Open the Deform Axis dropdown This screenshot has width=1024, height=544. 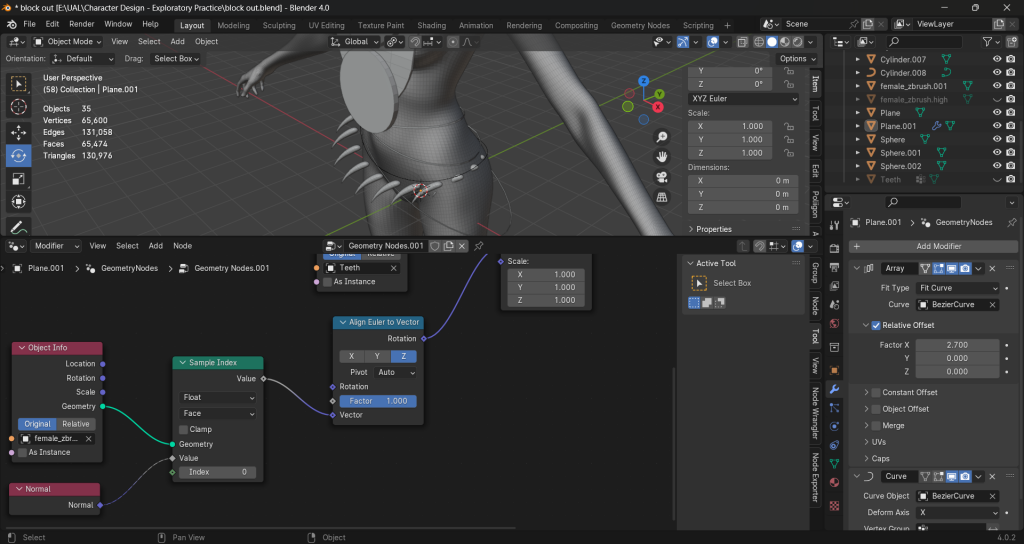point(957,513)
